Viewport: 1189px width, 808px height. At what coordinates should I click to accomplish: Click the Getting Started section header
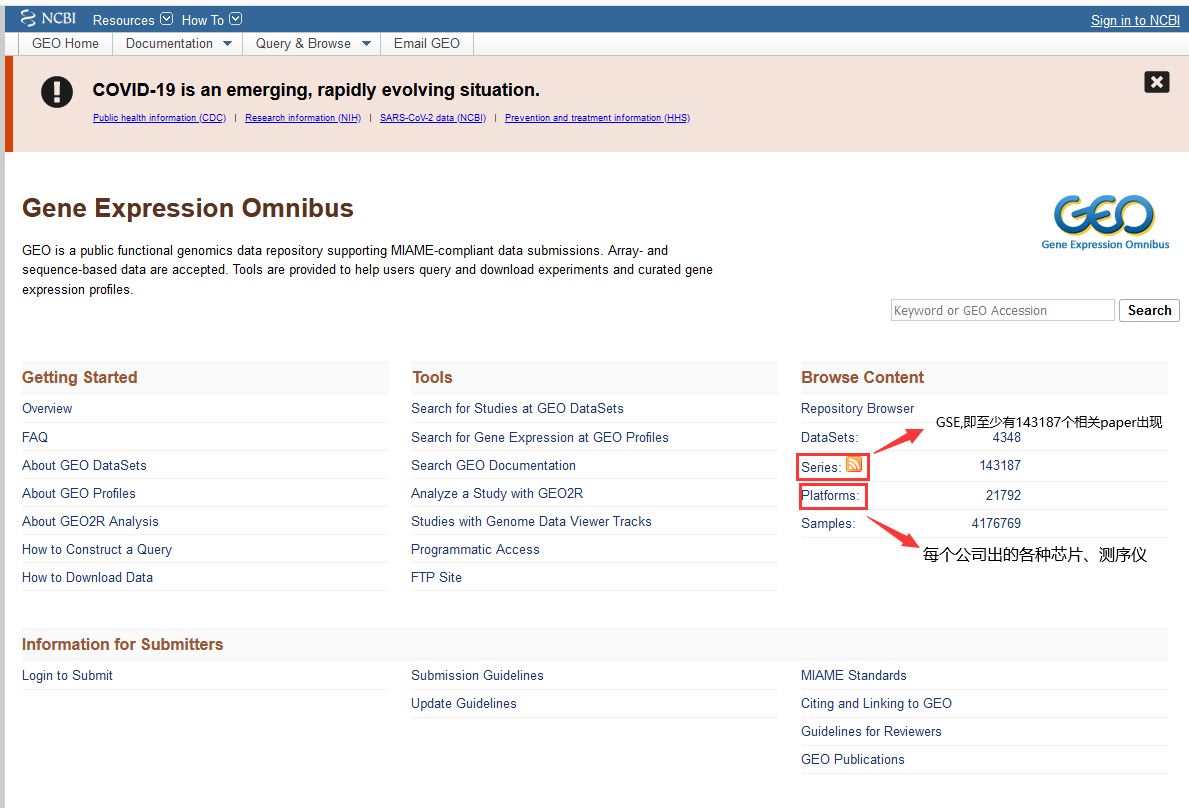click(x=80, y=377)
